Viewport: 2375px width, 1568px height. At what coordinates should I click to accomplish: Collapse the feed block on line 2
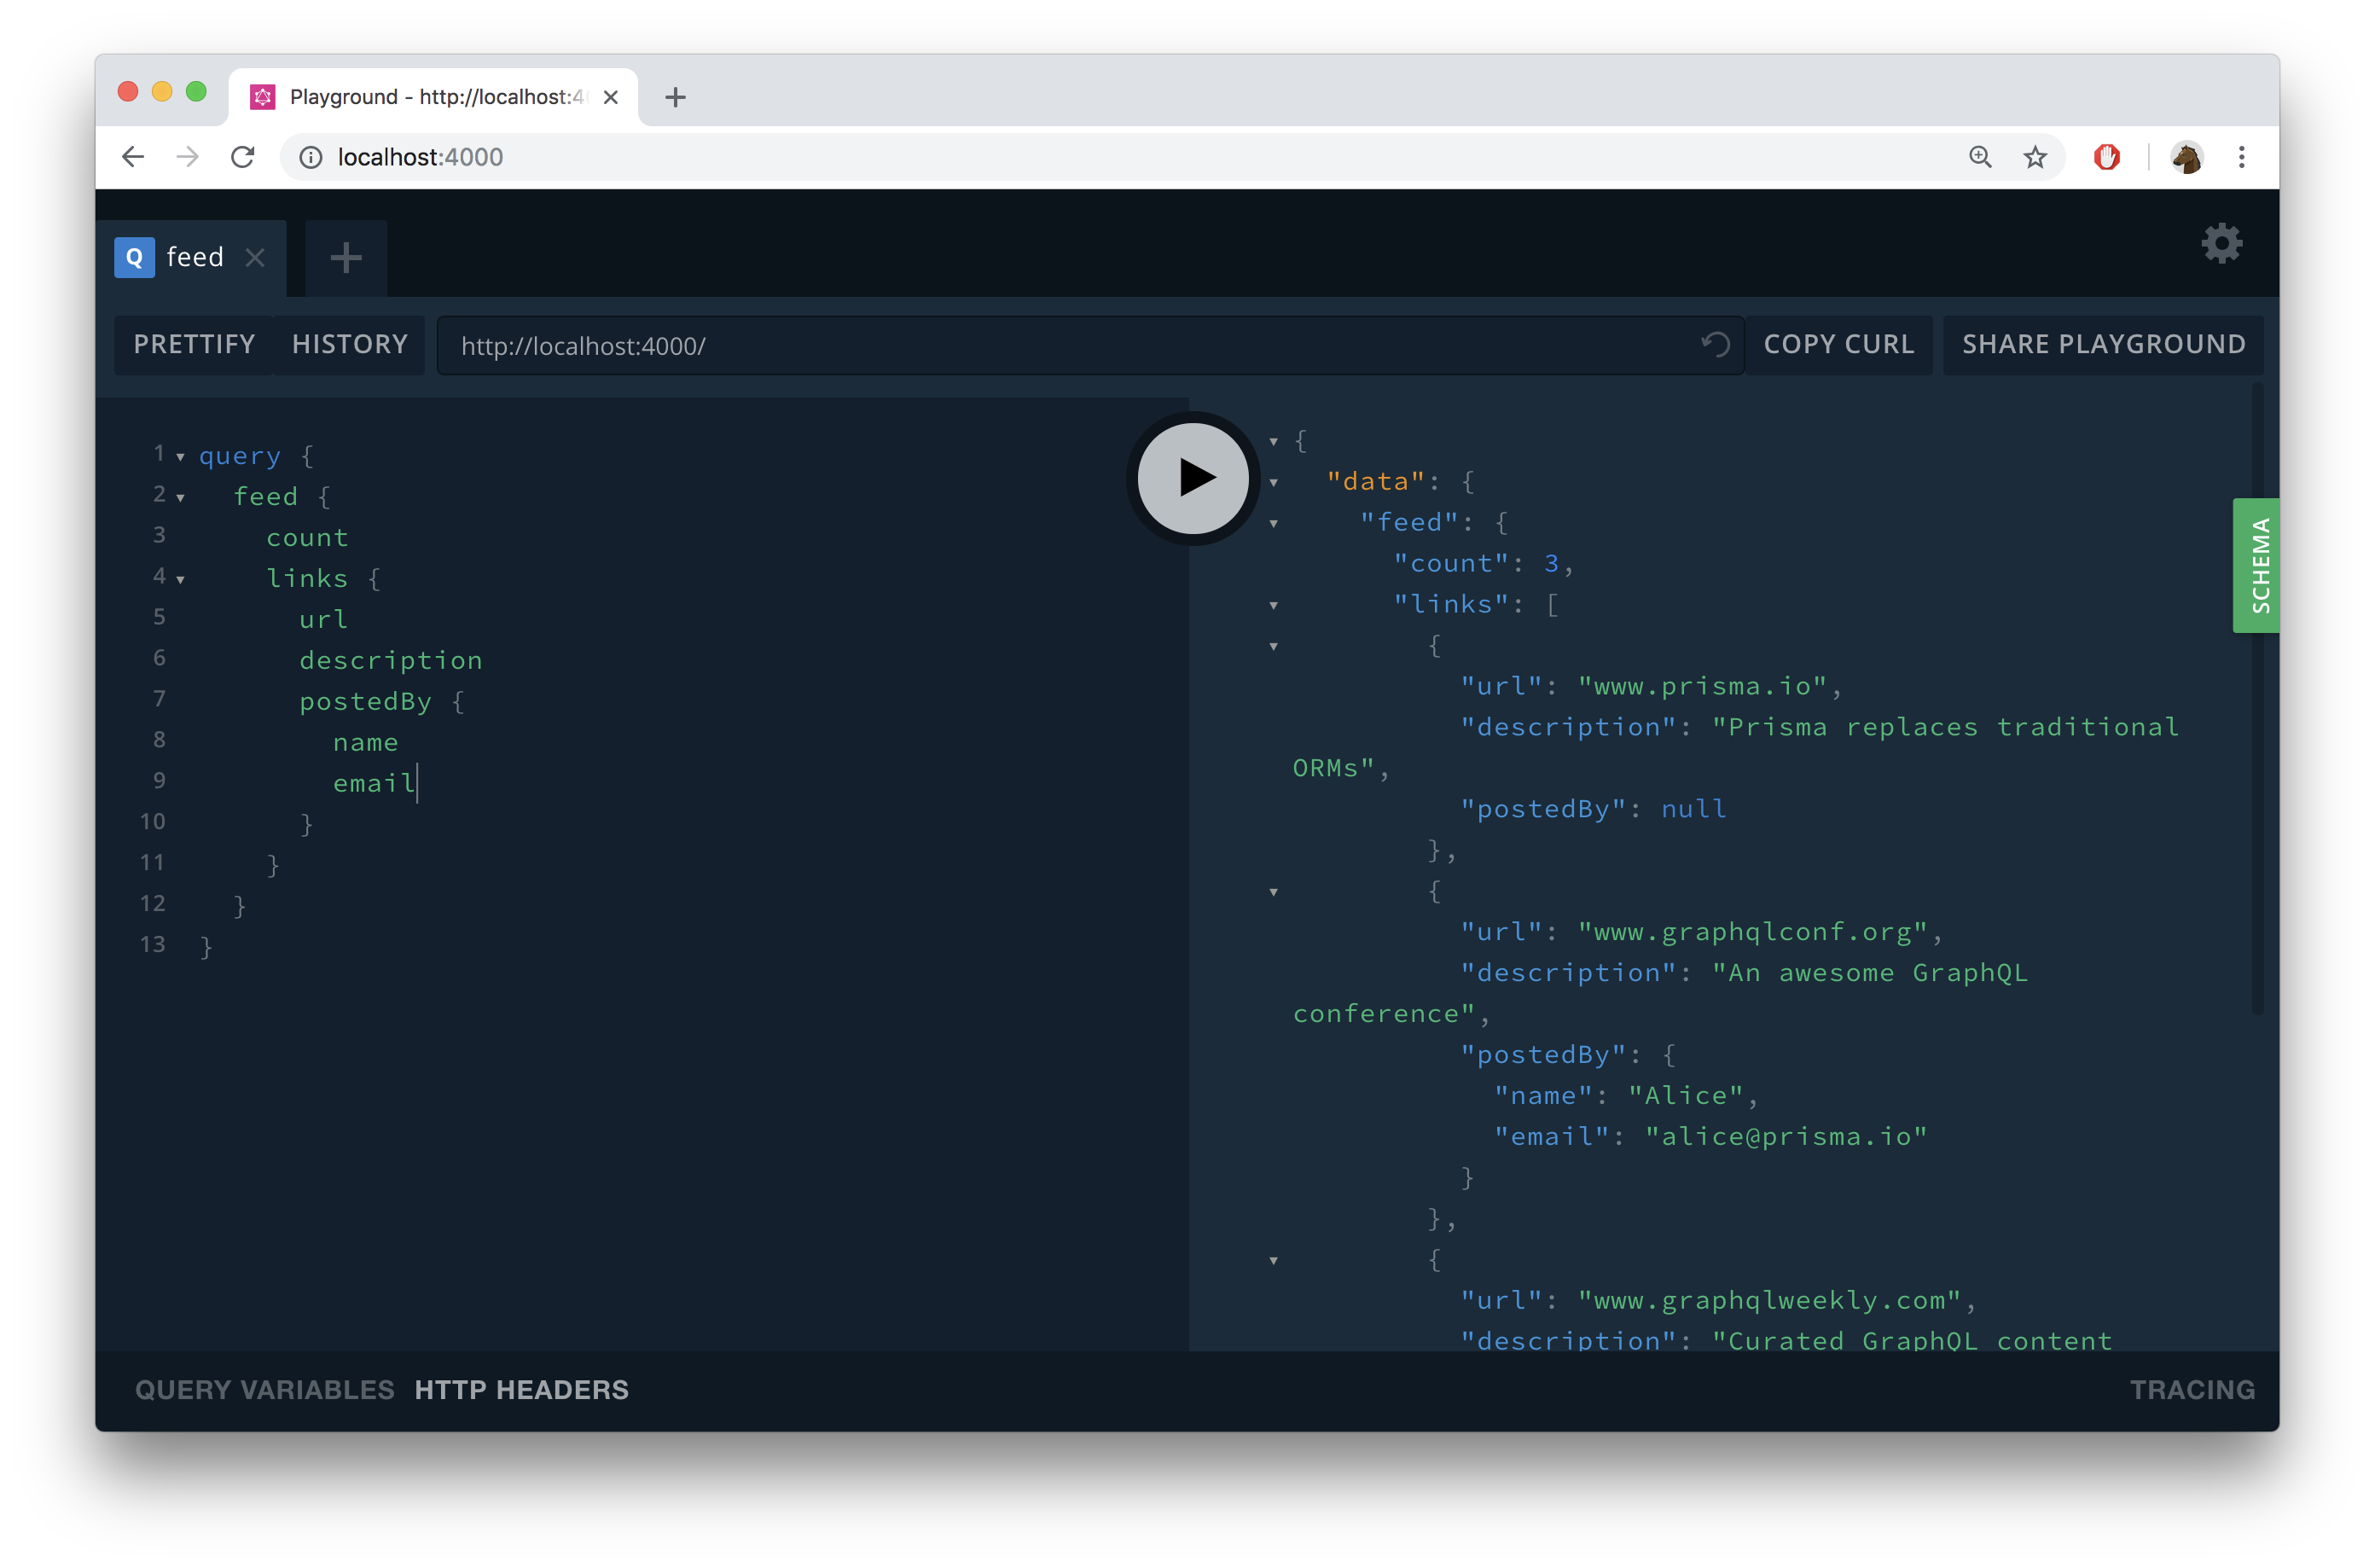point(181,499)
